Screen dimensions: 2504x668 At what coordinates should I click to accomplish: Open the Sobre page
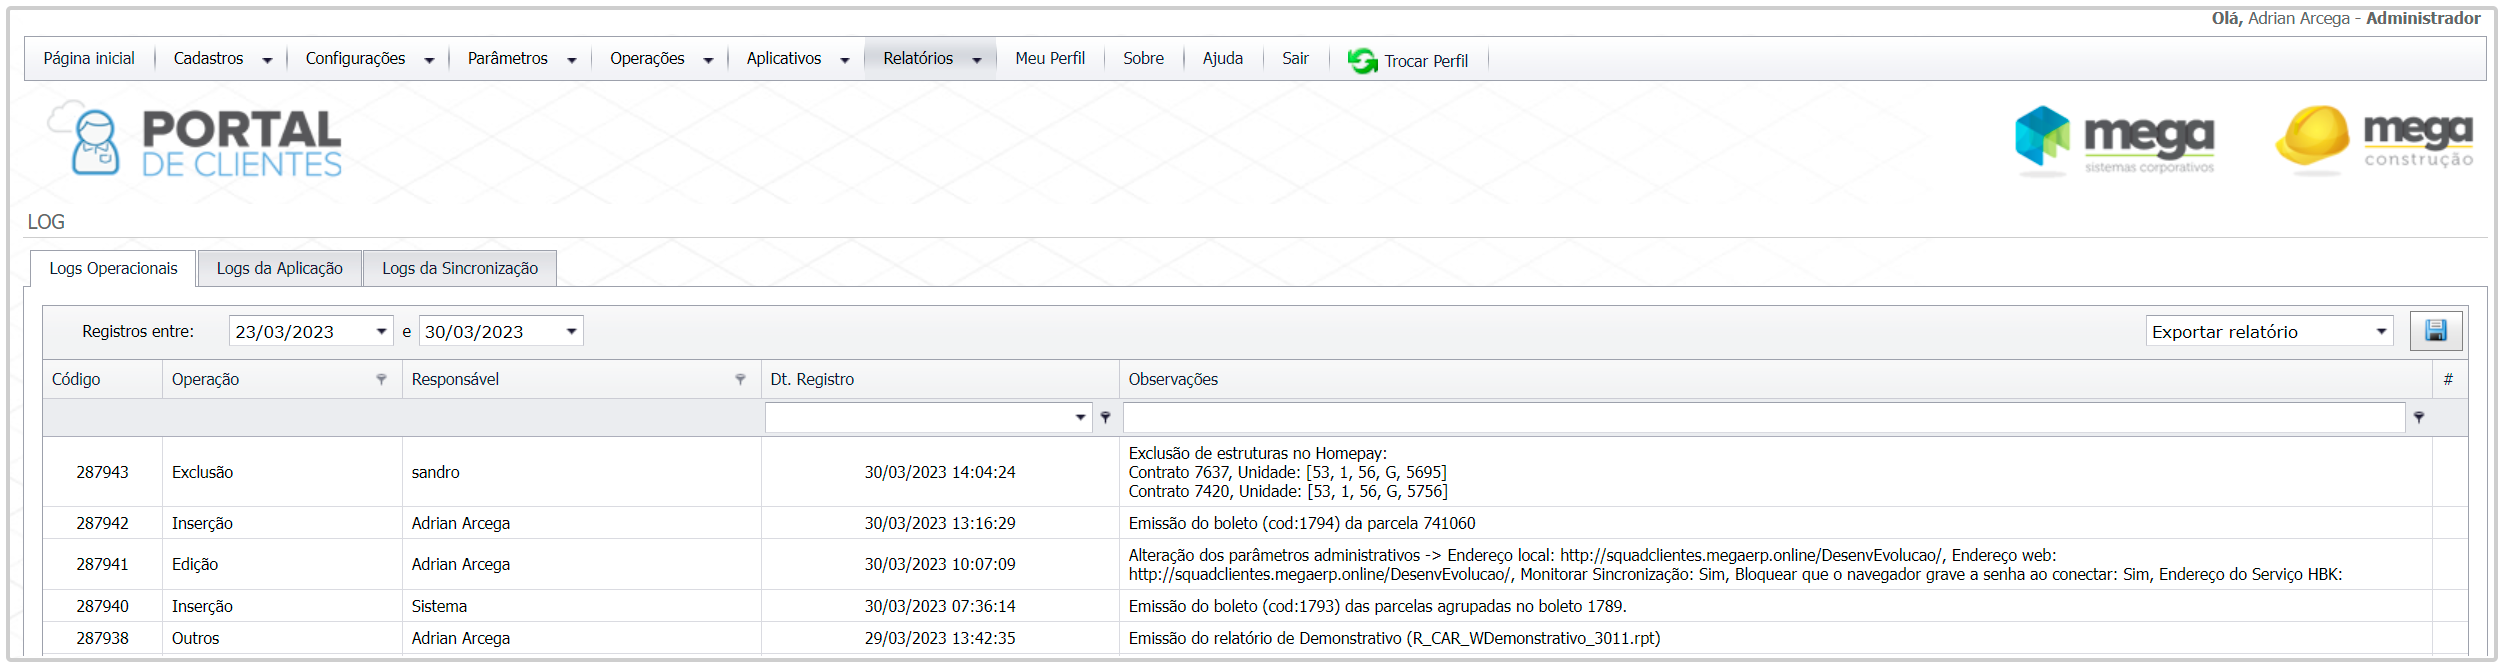[1143, 59]
